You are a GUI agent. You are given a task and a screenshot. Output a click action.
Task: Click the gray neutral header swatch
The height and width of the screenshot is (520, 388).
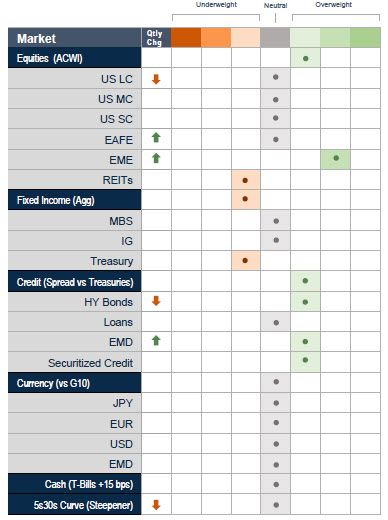(275, 37)
